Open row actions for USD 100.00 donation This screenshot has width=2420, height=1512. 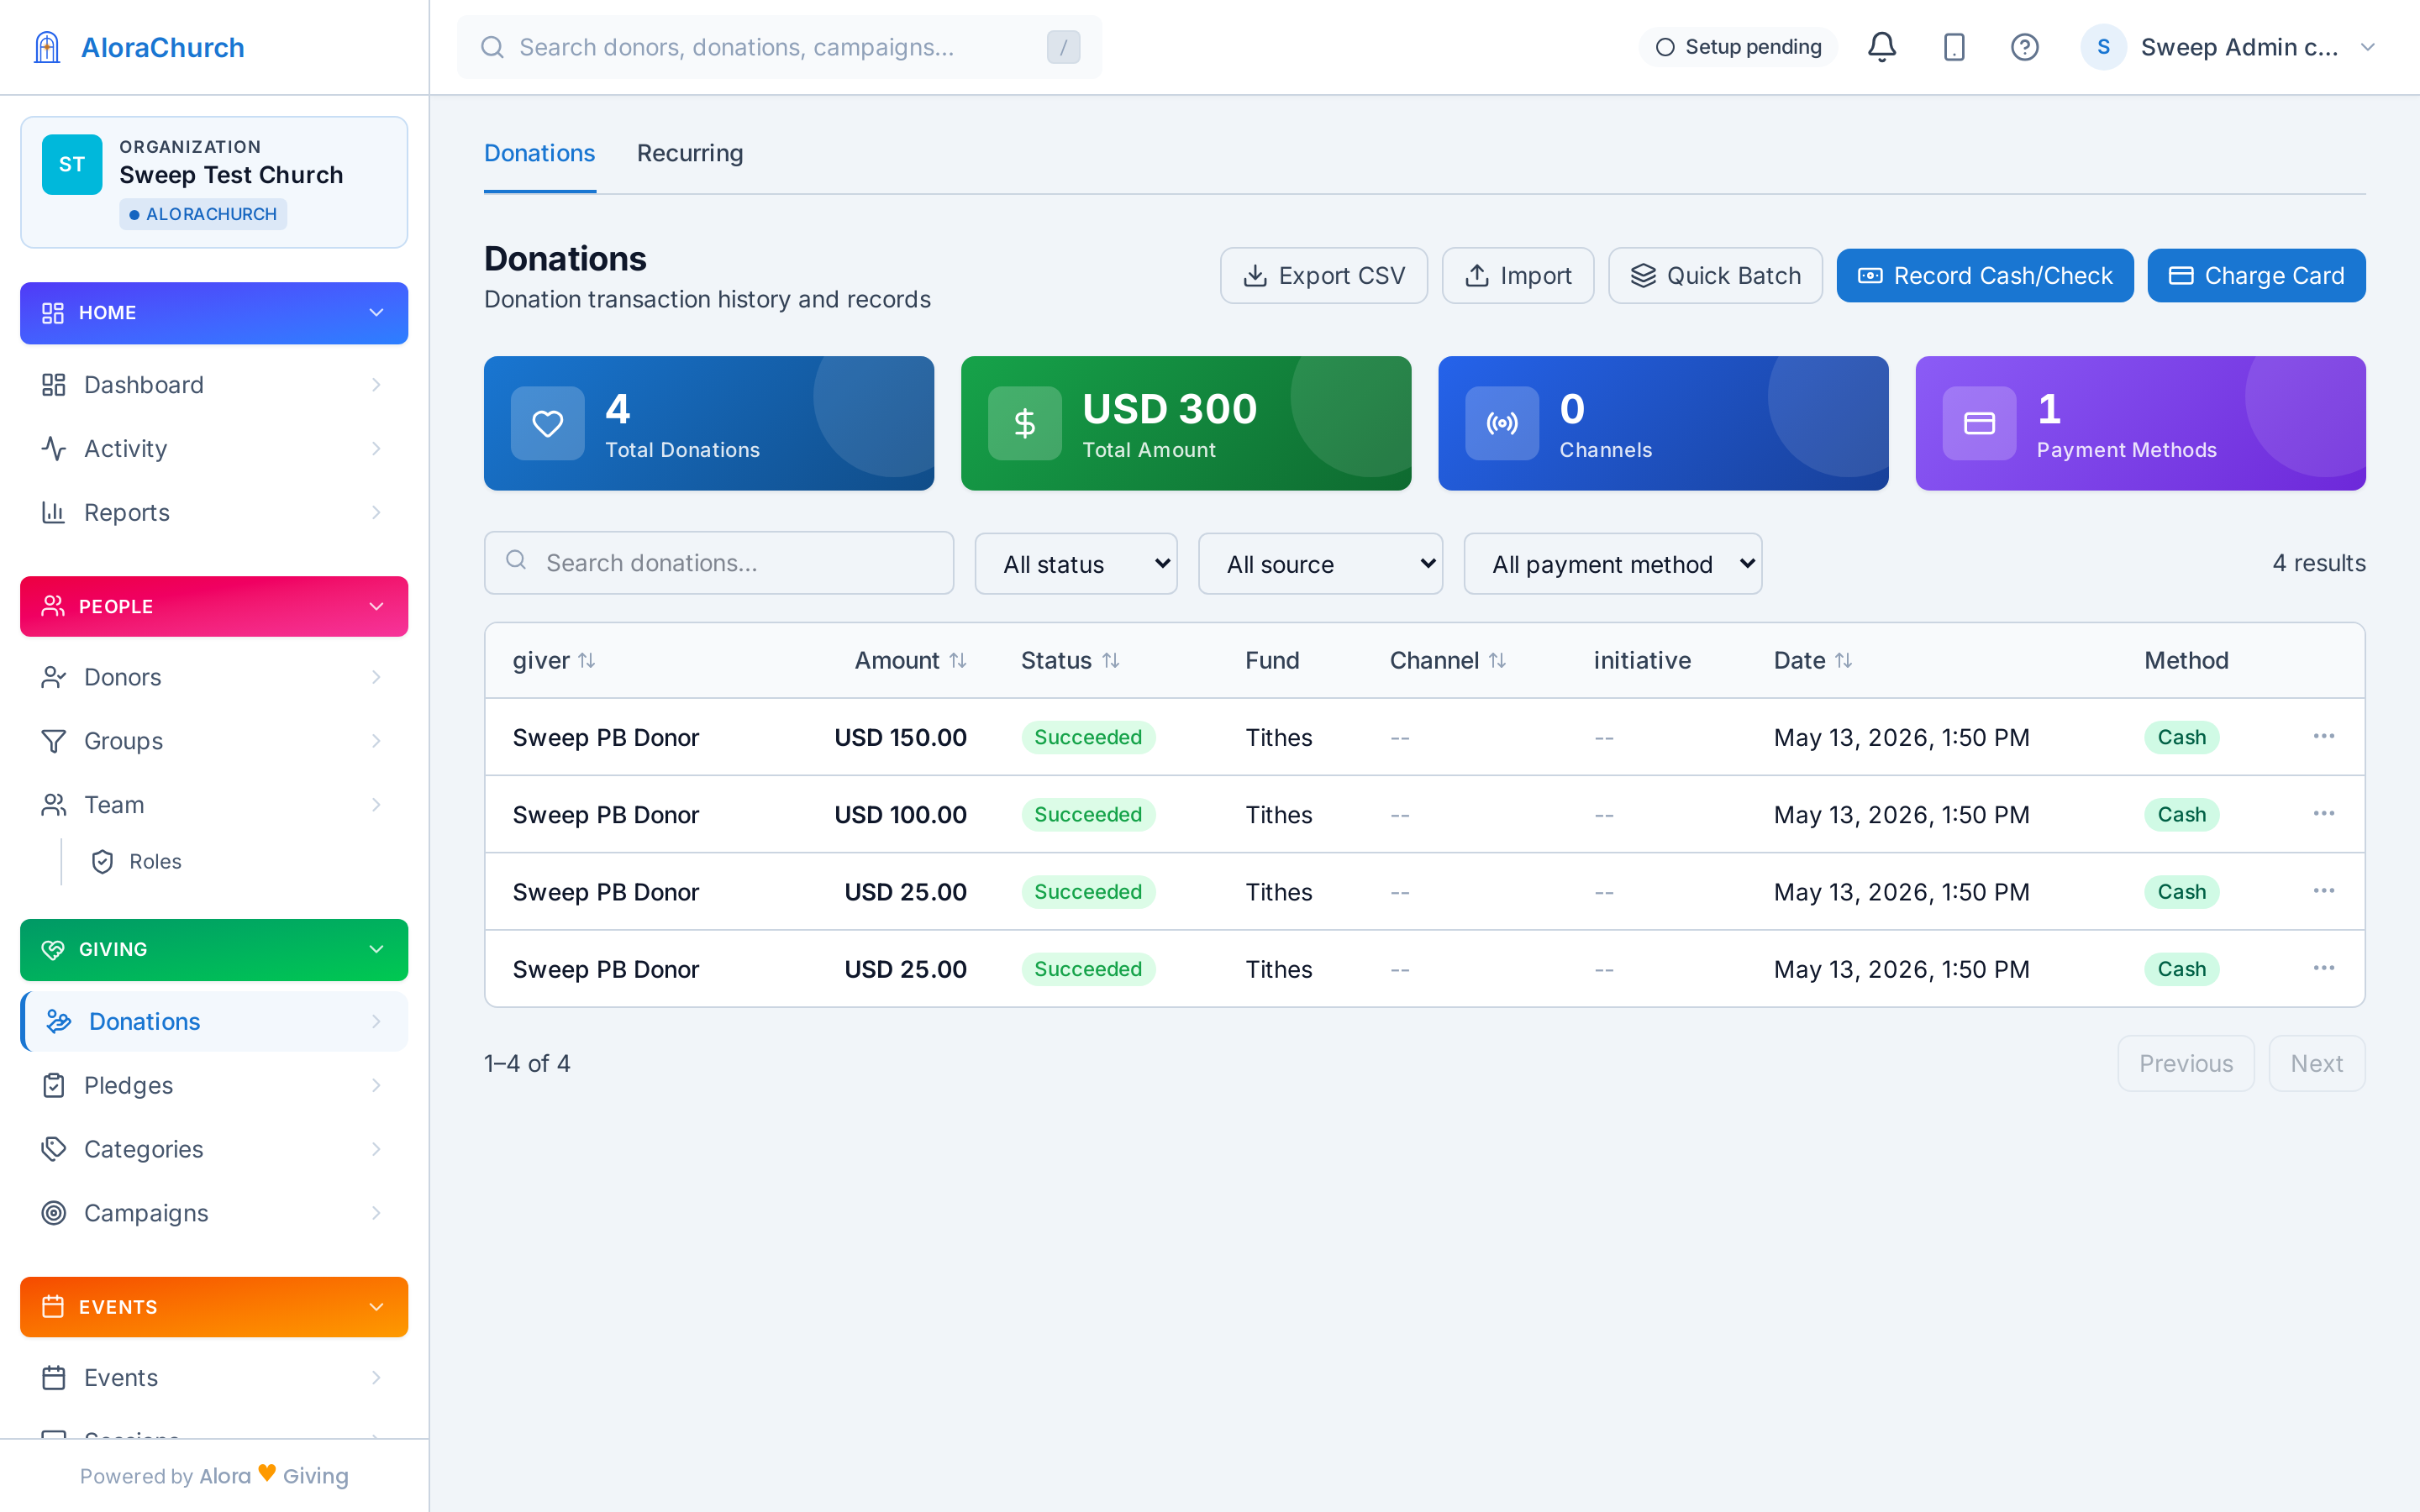pos(2324,814)
